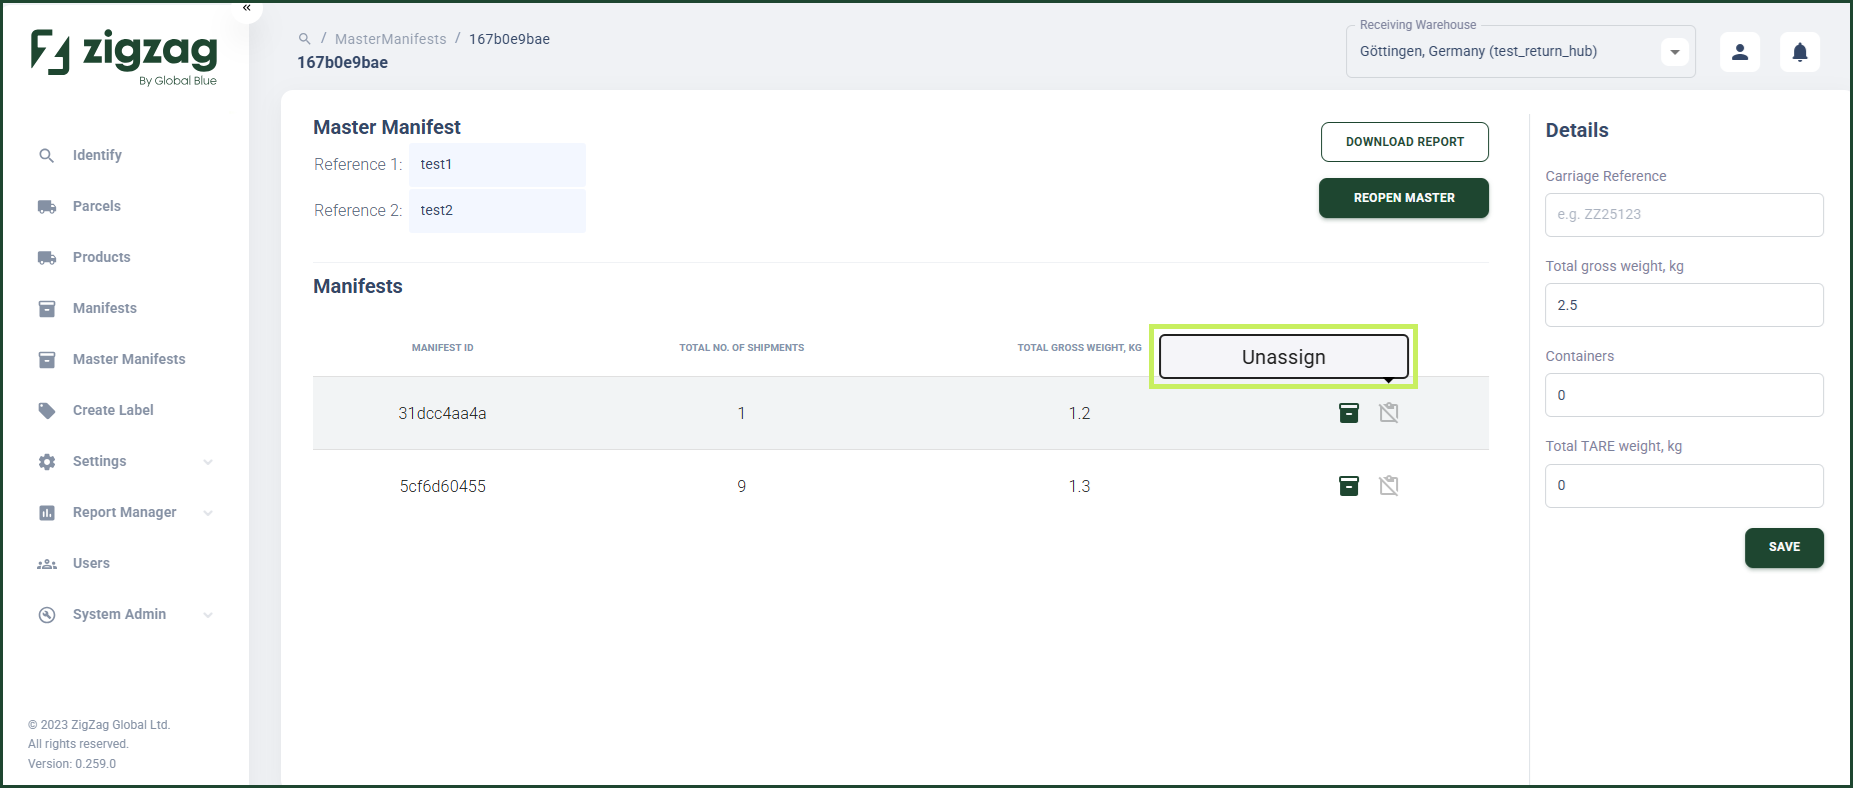This screenshot has height=788, width=1853.
Task: Click the Download Report button
Action: (x=1404, y=142)
